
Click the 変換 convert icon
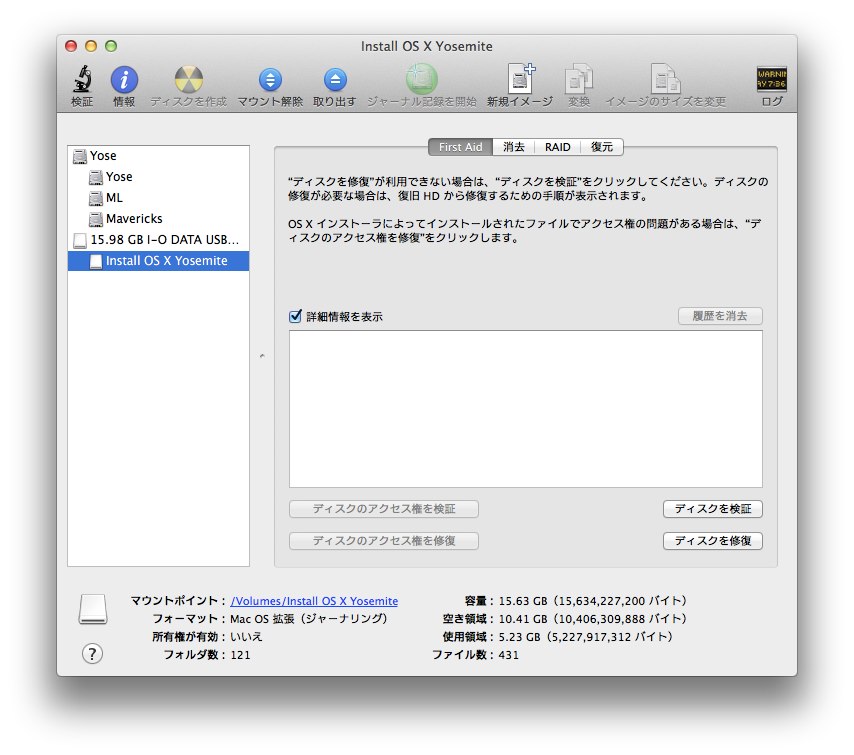click(578, 80)
